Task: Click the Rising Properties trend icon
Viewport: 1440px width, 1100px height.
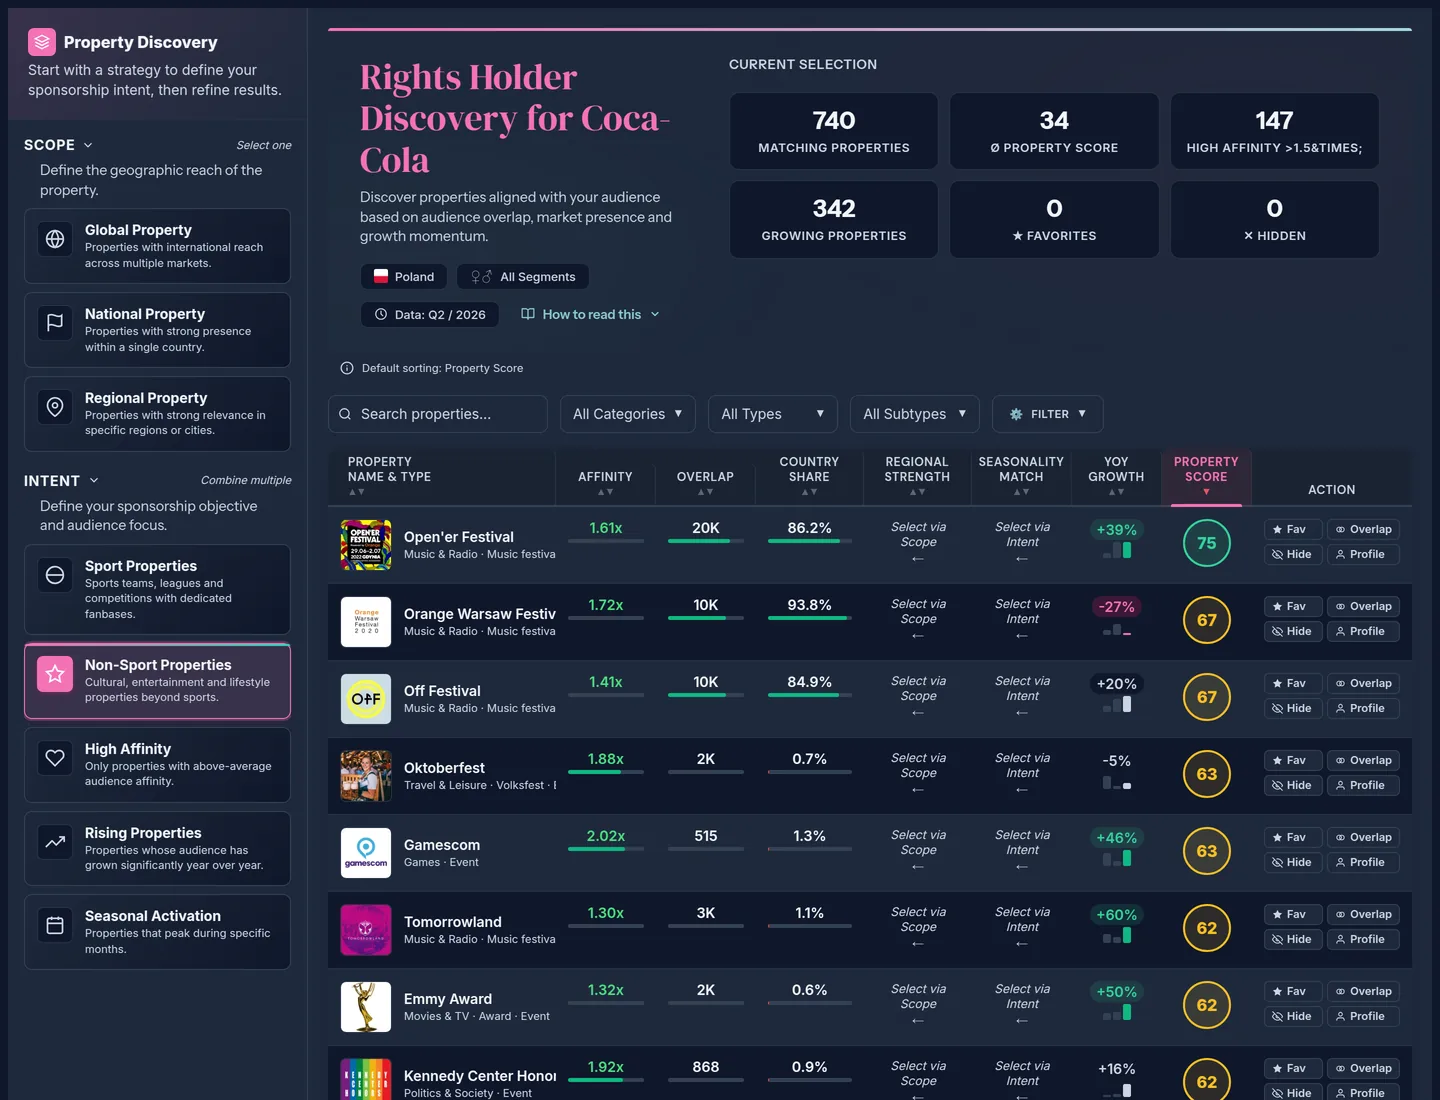Action: coord(55,842)
